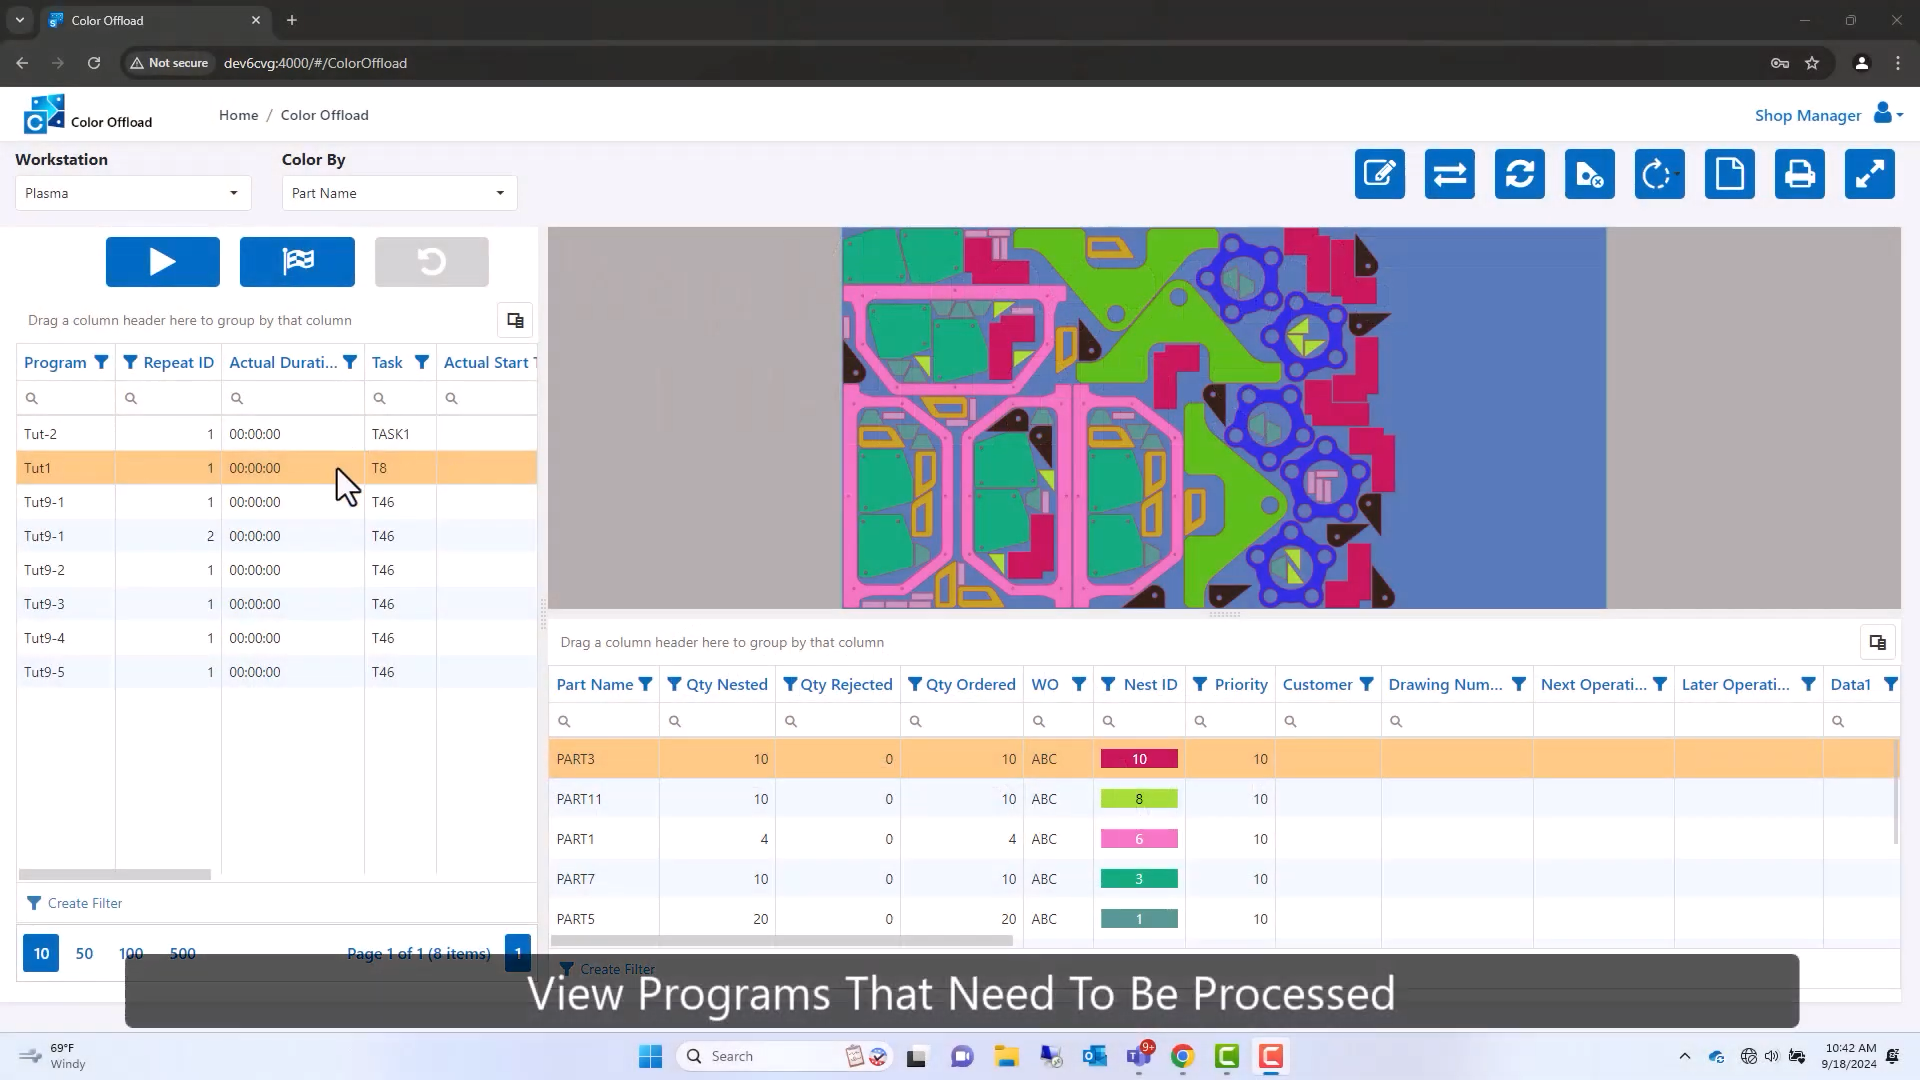Viewport: 1920px width, 1080px height.
Task: Toggle the Priority column filter icon
Action: pos(1200,684)
